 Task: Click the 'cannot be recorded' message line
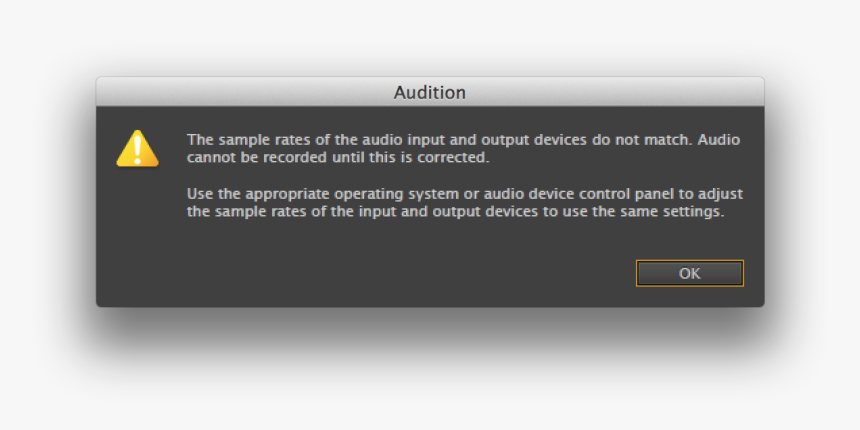[x=338, y=157]
